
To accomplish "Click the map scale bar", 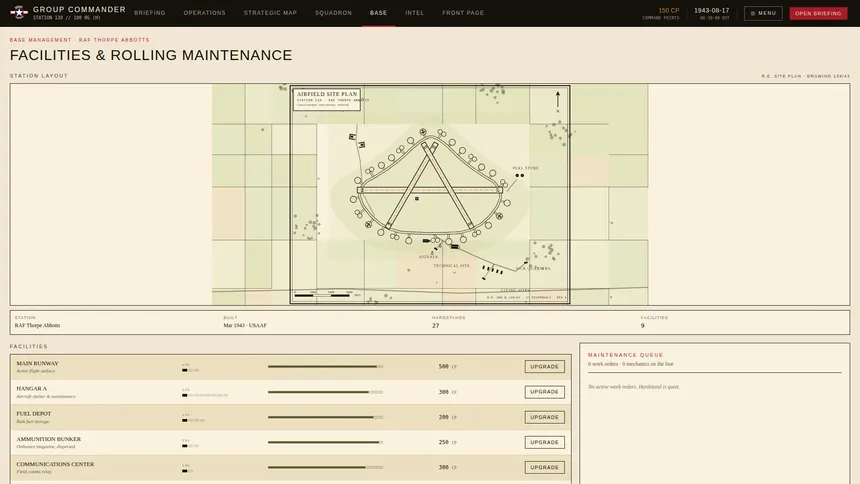I will (x=322, y=295).
